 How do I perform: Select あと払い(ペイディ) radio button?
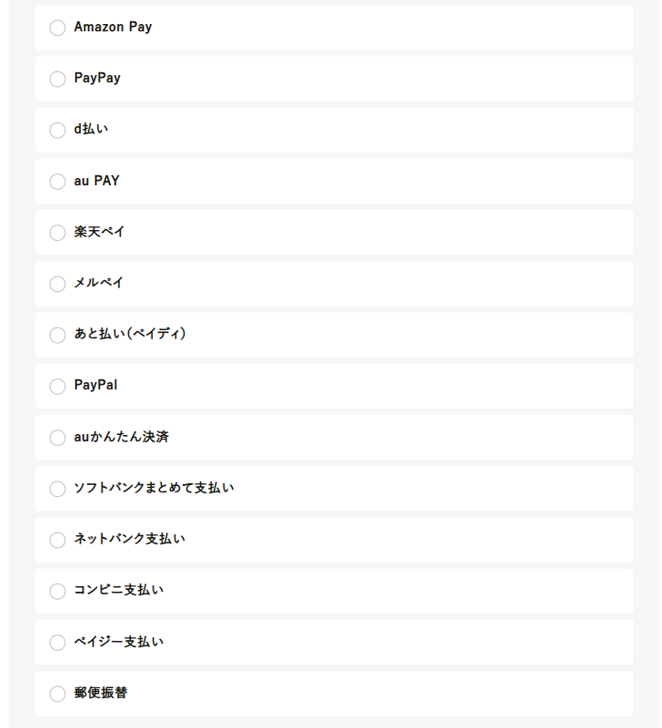coord(58,335)
